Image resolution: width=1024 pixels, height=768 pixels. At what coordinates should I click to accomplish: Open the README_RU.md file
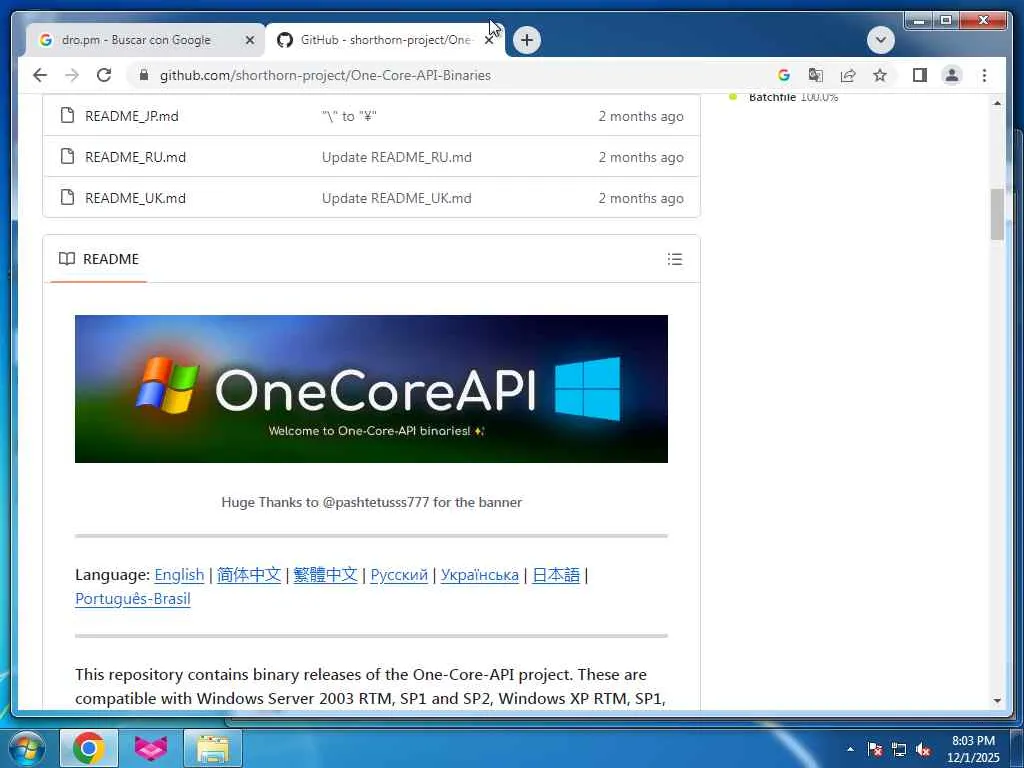click(x=135, y=157)
